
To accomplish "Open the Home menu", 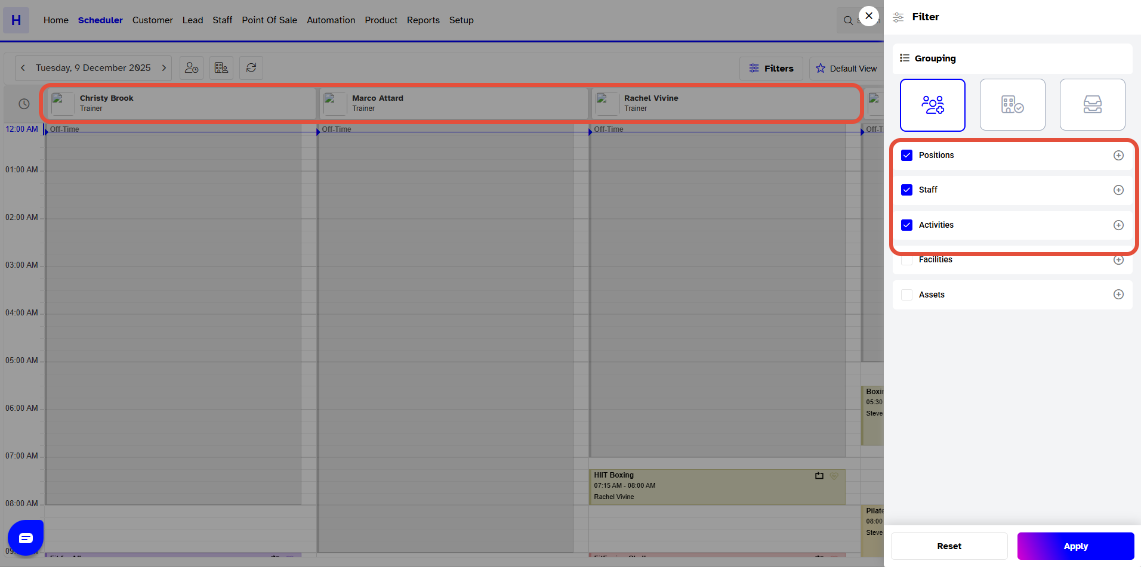I will [x=55, y=20].
